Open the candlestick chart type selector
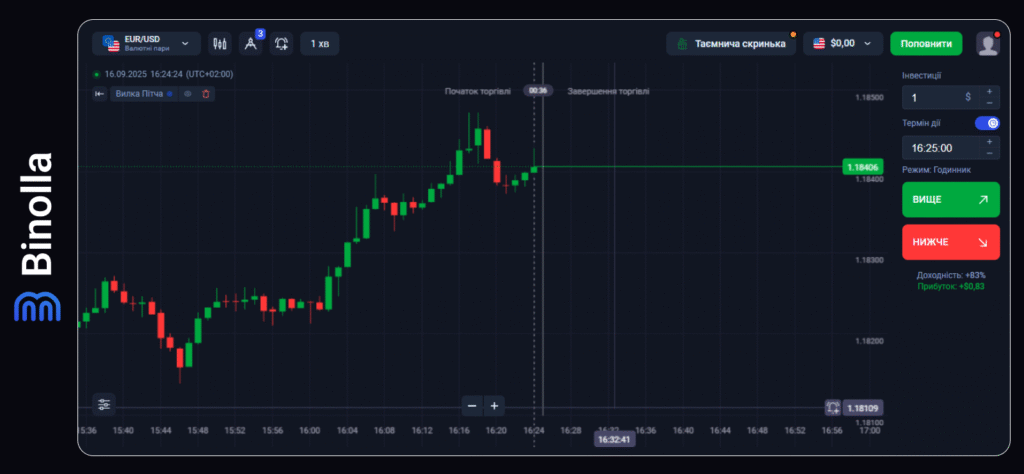 pos(220,44)
